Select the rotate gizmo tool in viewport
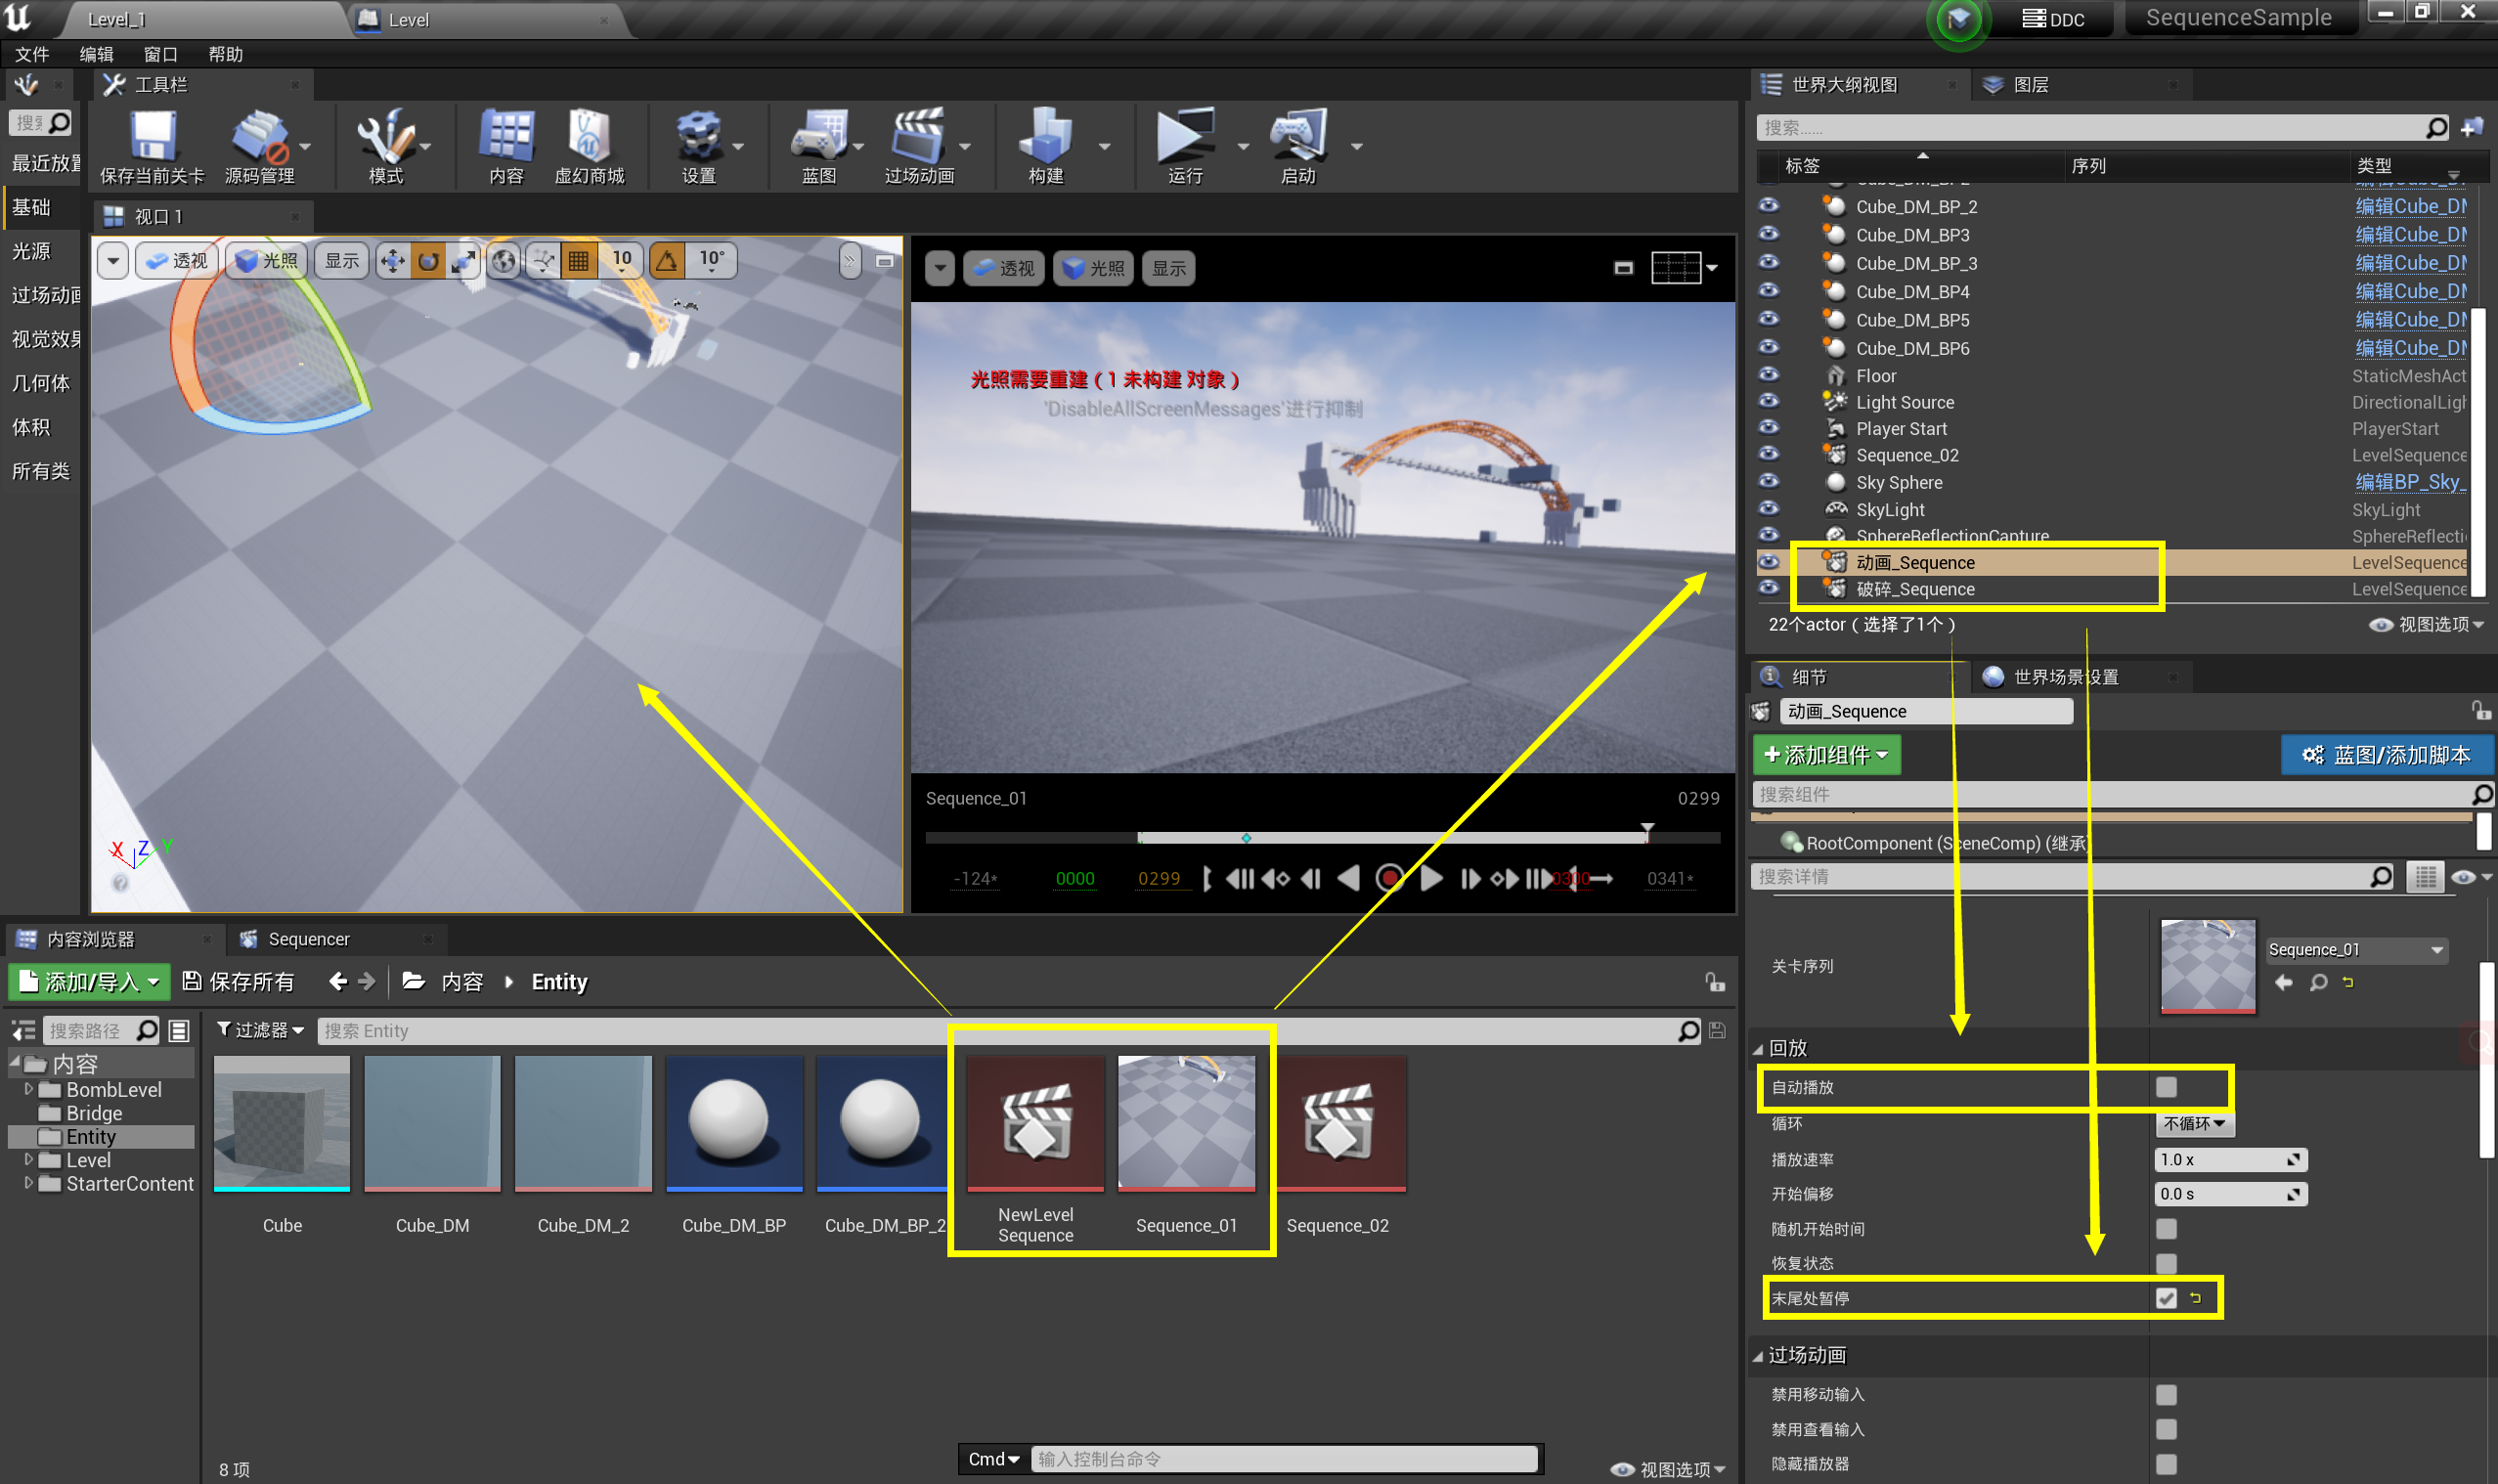 click(428, 262)
